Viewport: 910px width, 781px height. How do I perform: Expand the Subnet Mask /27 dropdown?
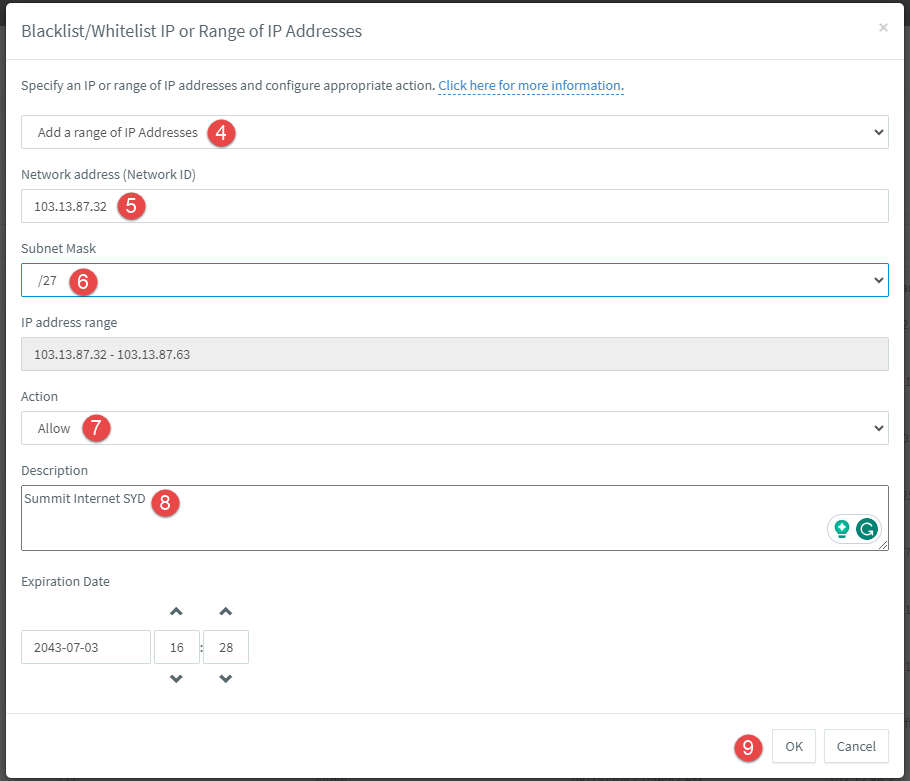(455, 280)
